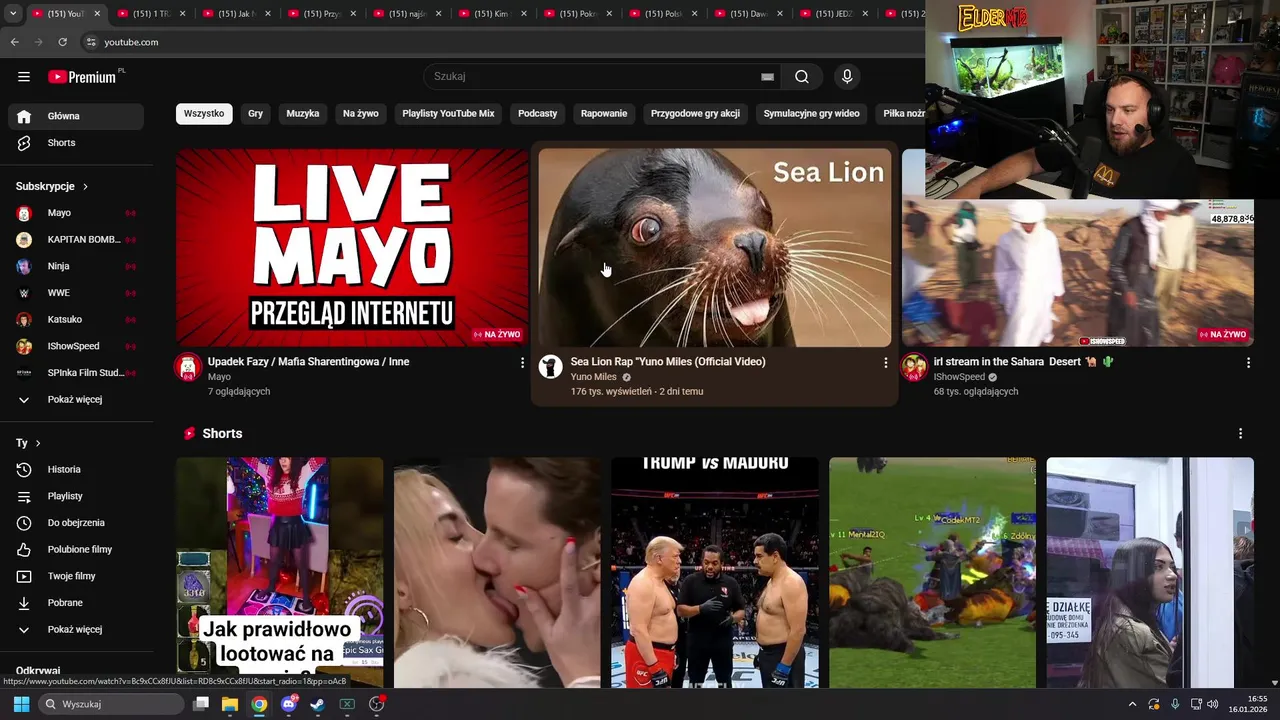Open the Chrome tab search dropdown arrow
The image size is (1280, 720).
coord(12,14)
